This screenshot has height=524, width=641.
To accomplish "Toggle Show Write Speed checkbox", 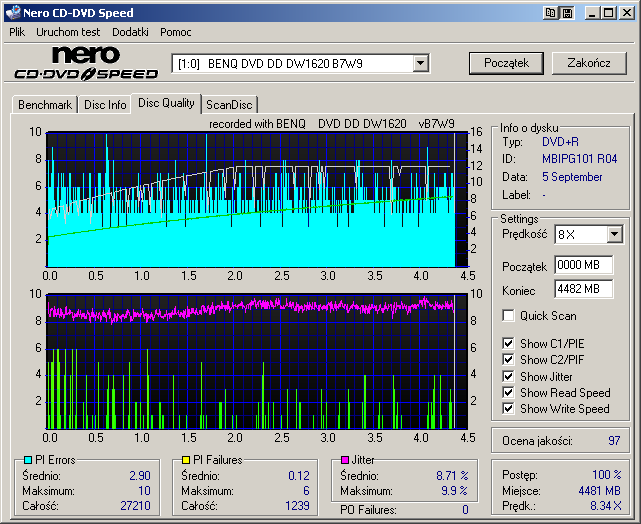I will tap(508, 409).
